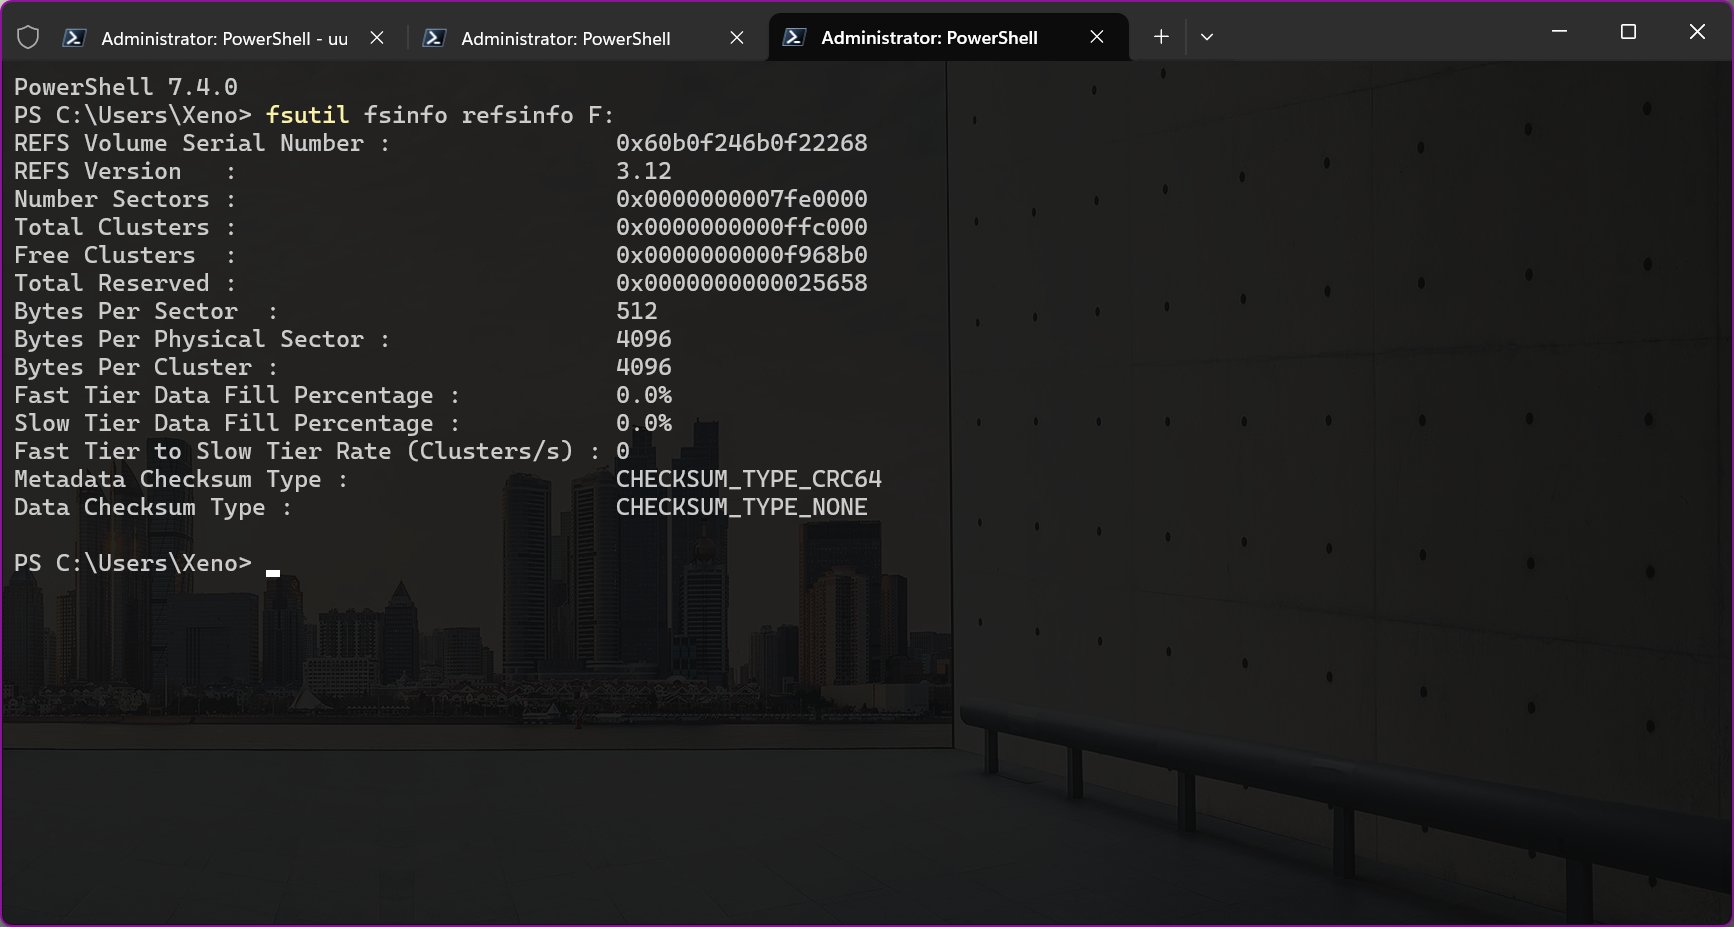Expand the tab switcher menu arrow
Image resolution: width=1734 pixels, height=927 pixels.
click(x=1207, y=37)
